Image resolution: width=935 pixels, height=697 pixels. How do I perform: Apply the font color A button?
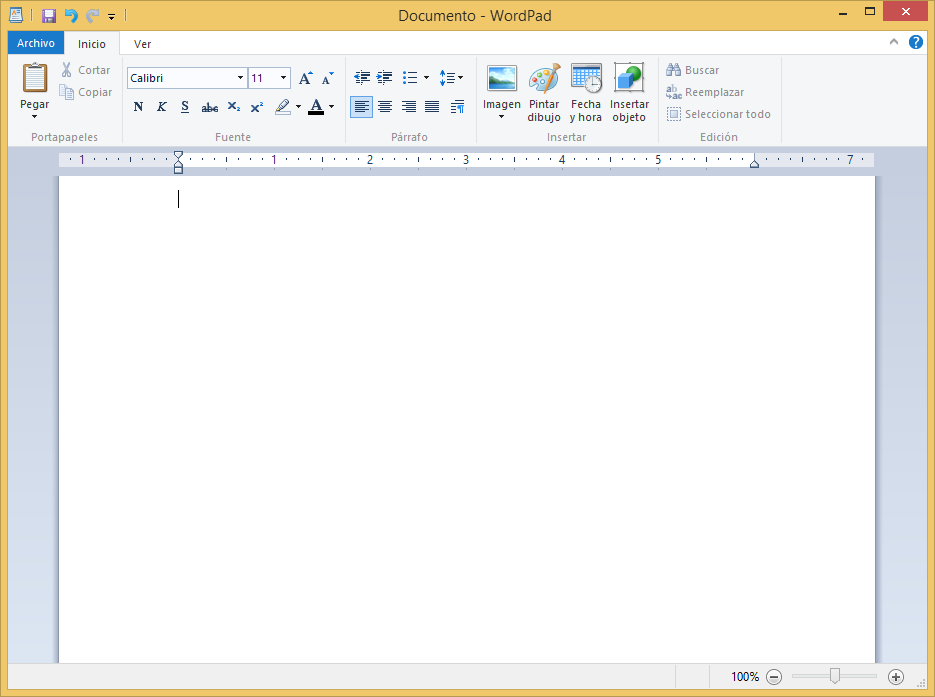(316, 107)
